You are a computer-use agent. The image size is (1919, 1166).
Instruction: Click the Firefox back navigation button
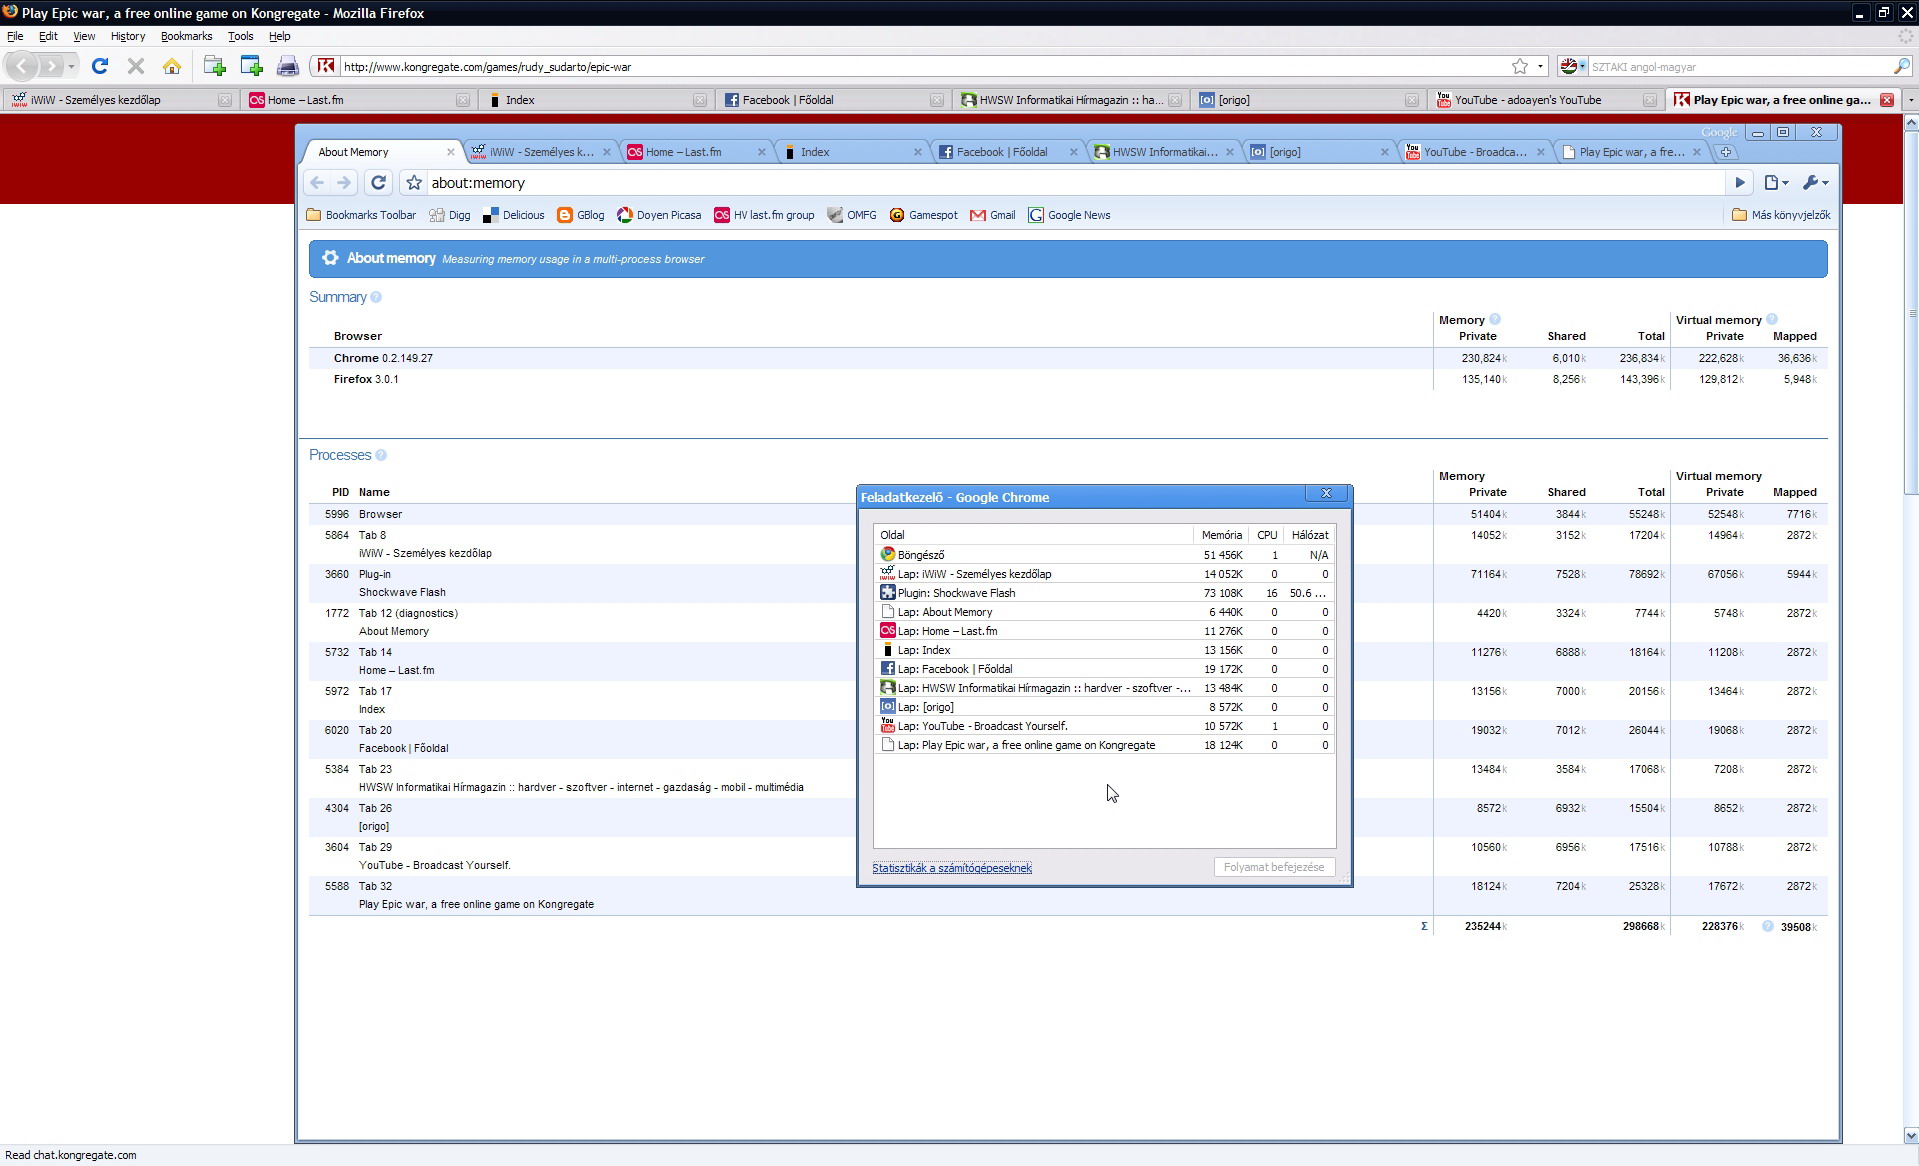click(x=22, y=66)
